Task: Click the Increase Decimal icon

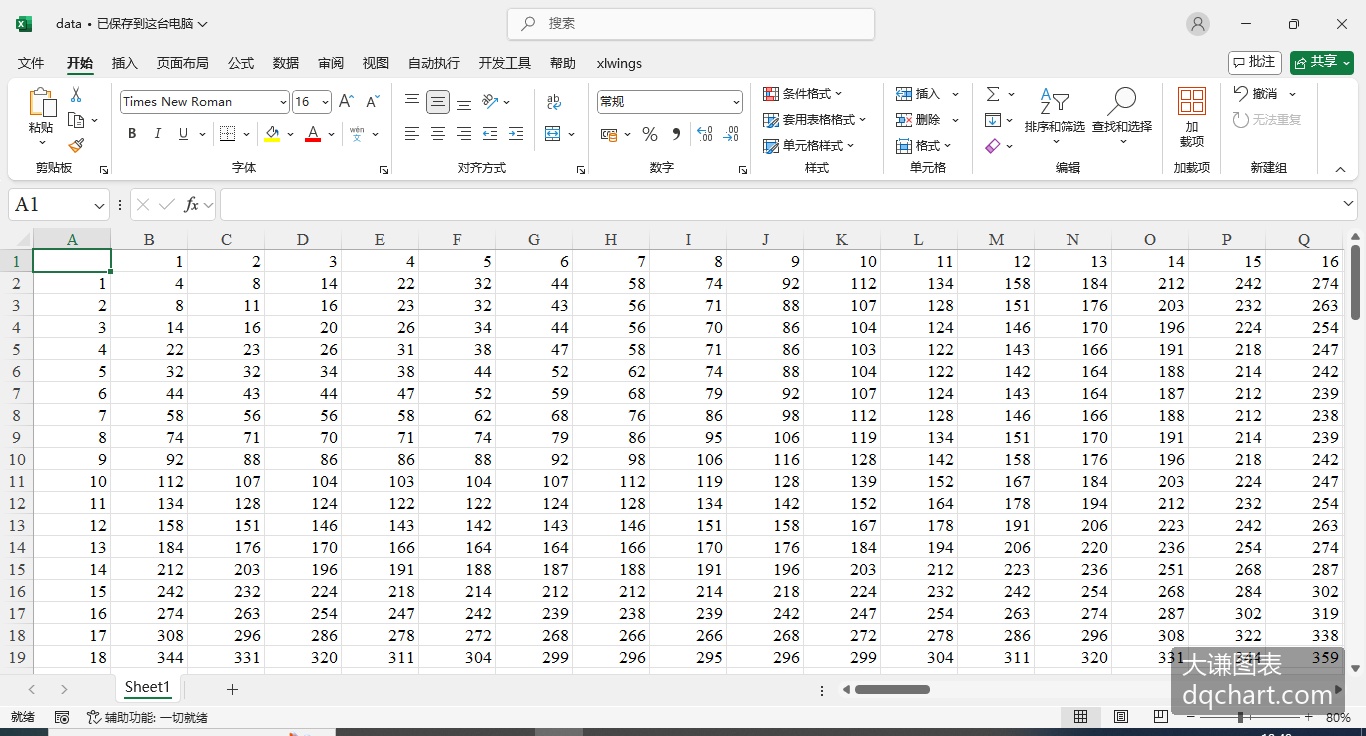Action: click(704, 134)
